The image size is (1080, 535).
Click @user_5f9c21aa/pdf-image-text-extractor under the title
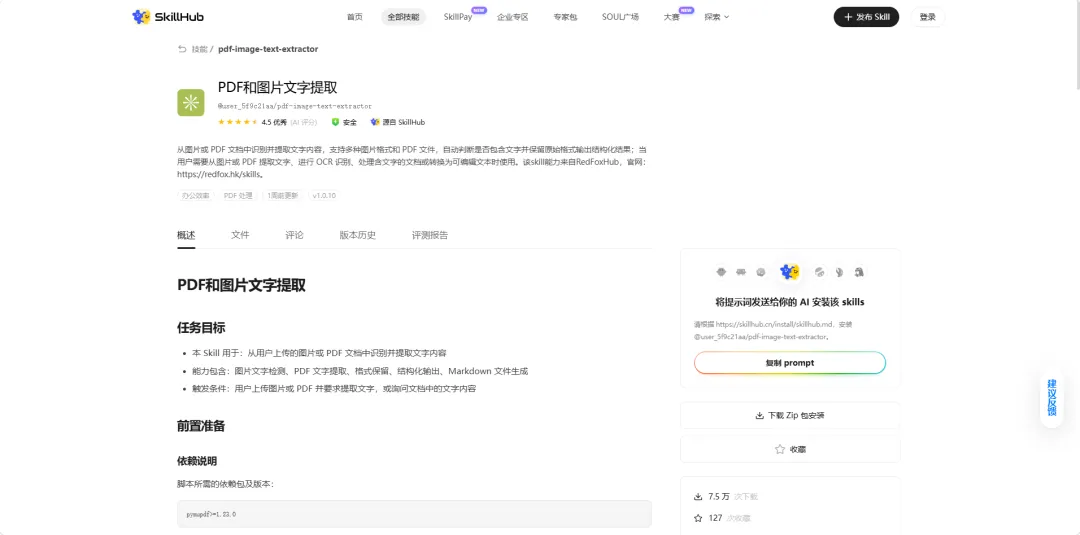point(295,106)
